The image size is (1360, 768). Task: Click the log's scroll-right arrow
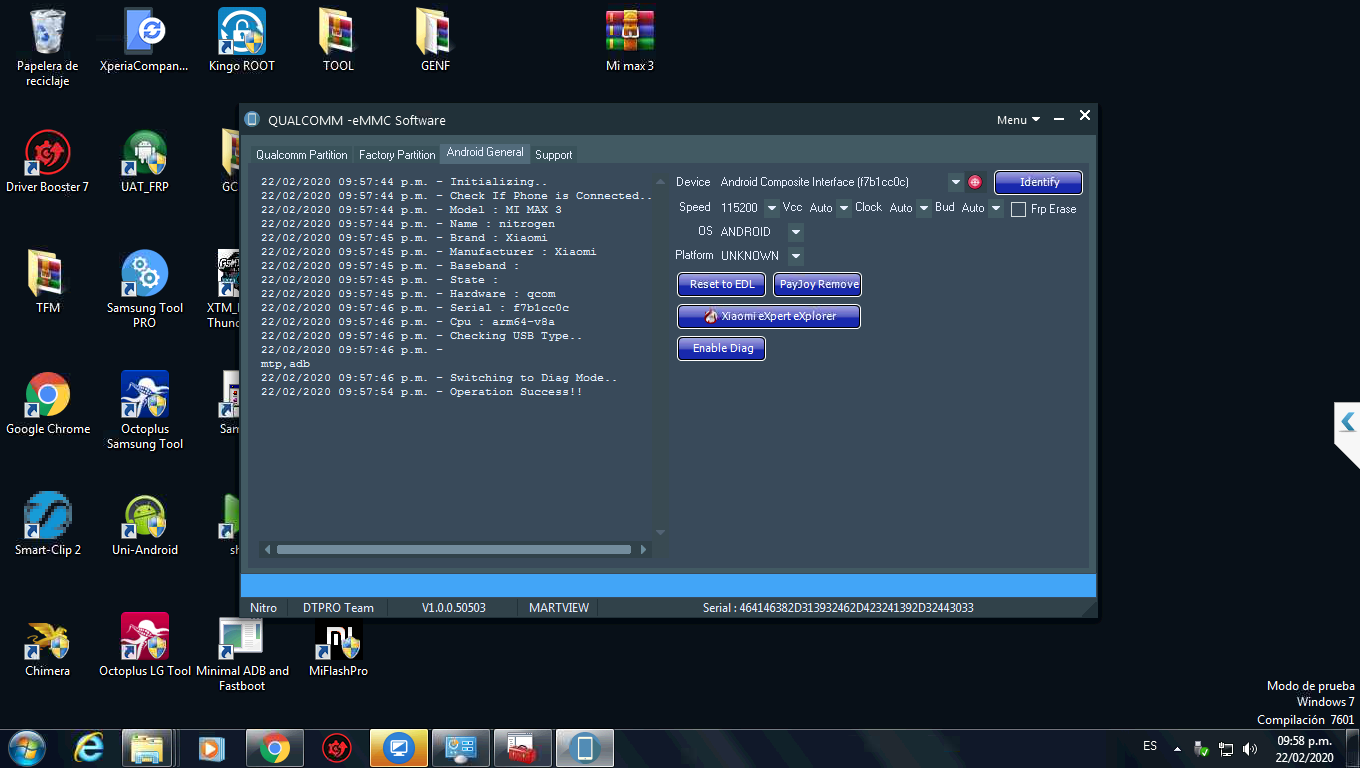click(x=644, y=549)
